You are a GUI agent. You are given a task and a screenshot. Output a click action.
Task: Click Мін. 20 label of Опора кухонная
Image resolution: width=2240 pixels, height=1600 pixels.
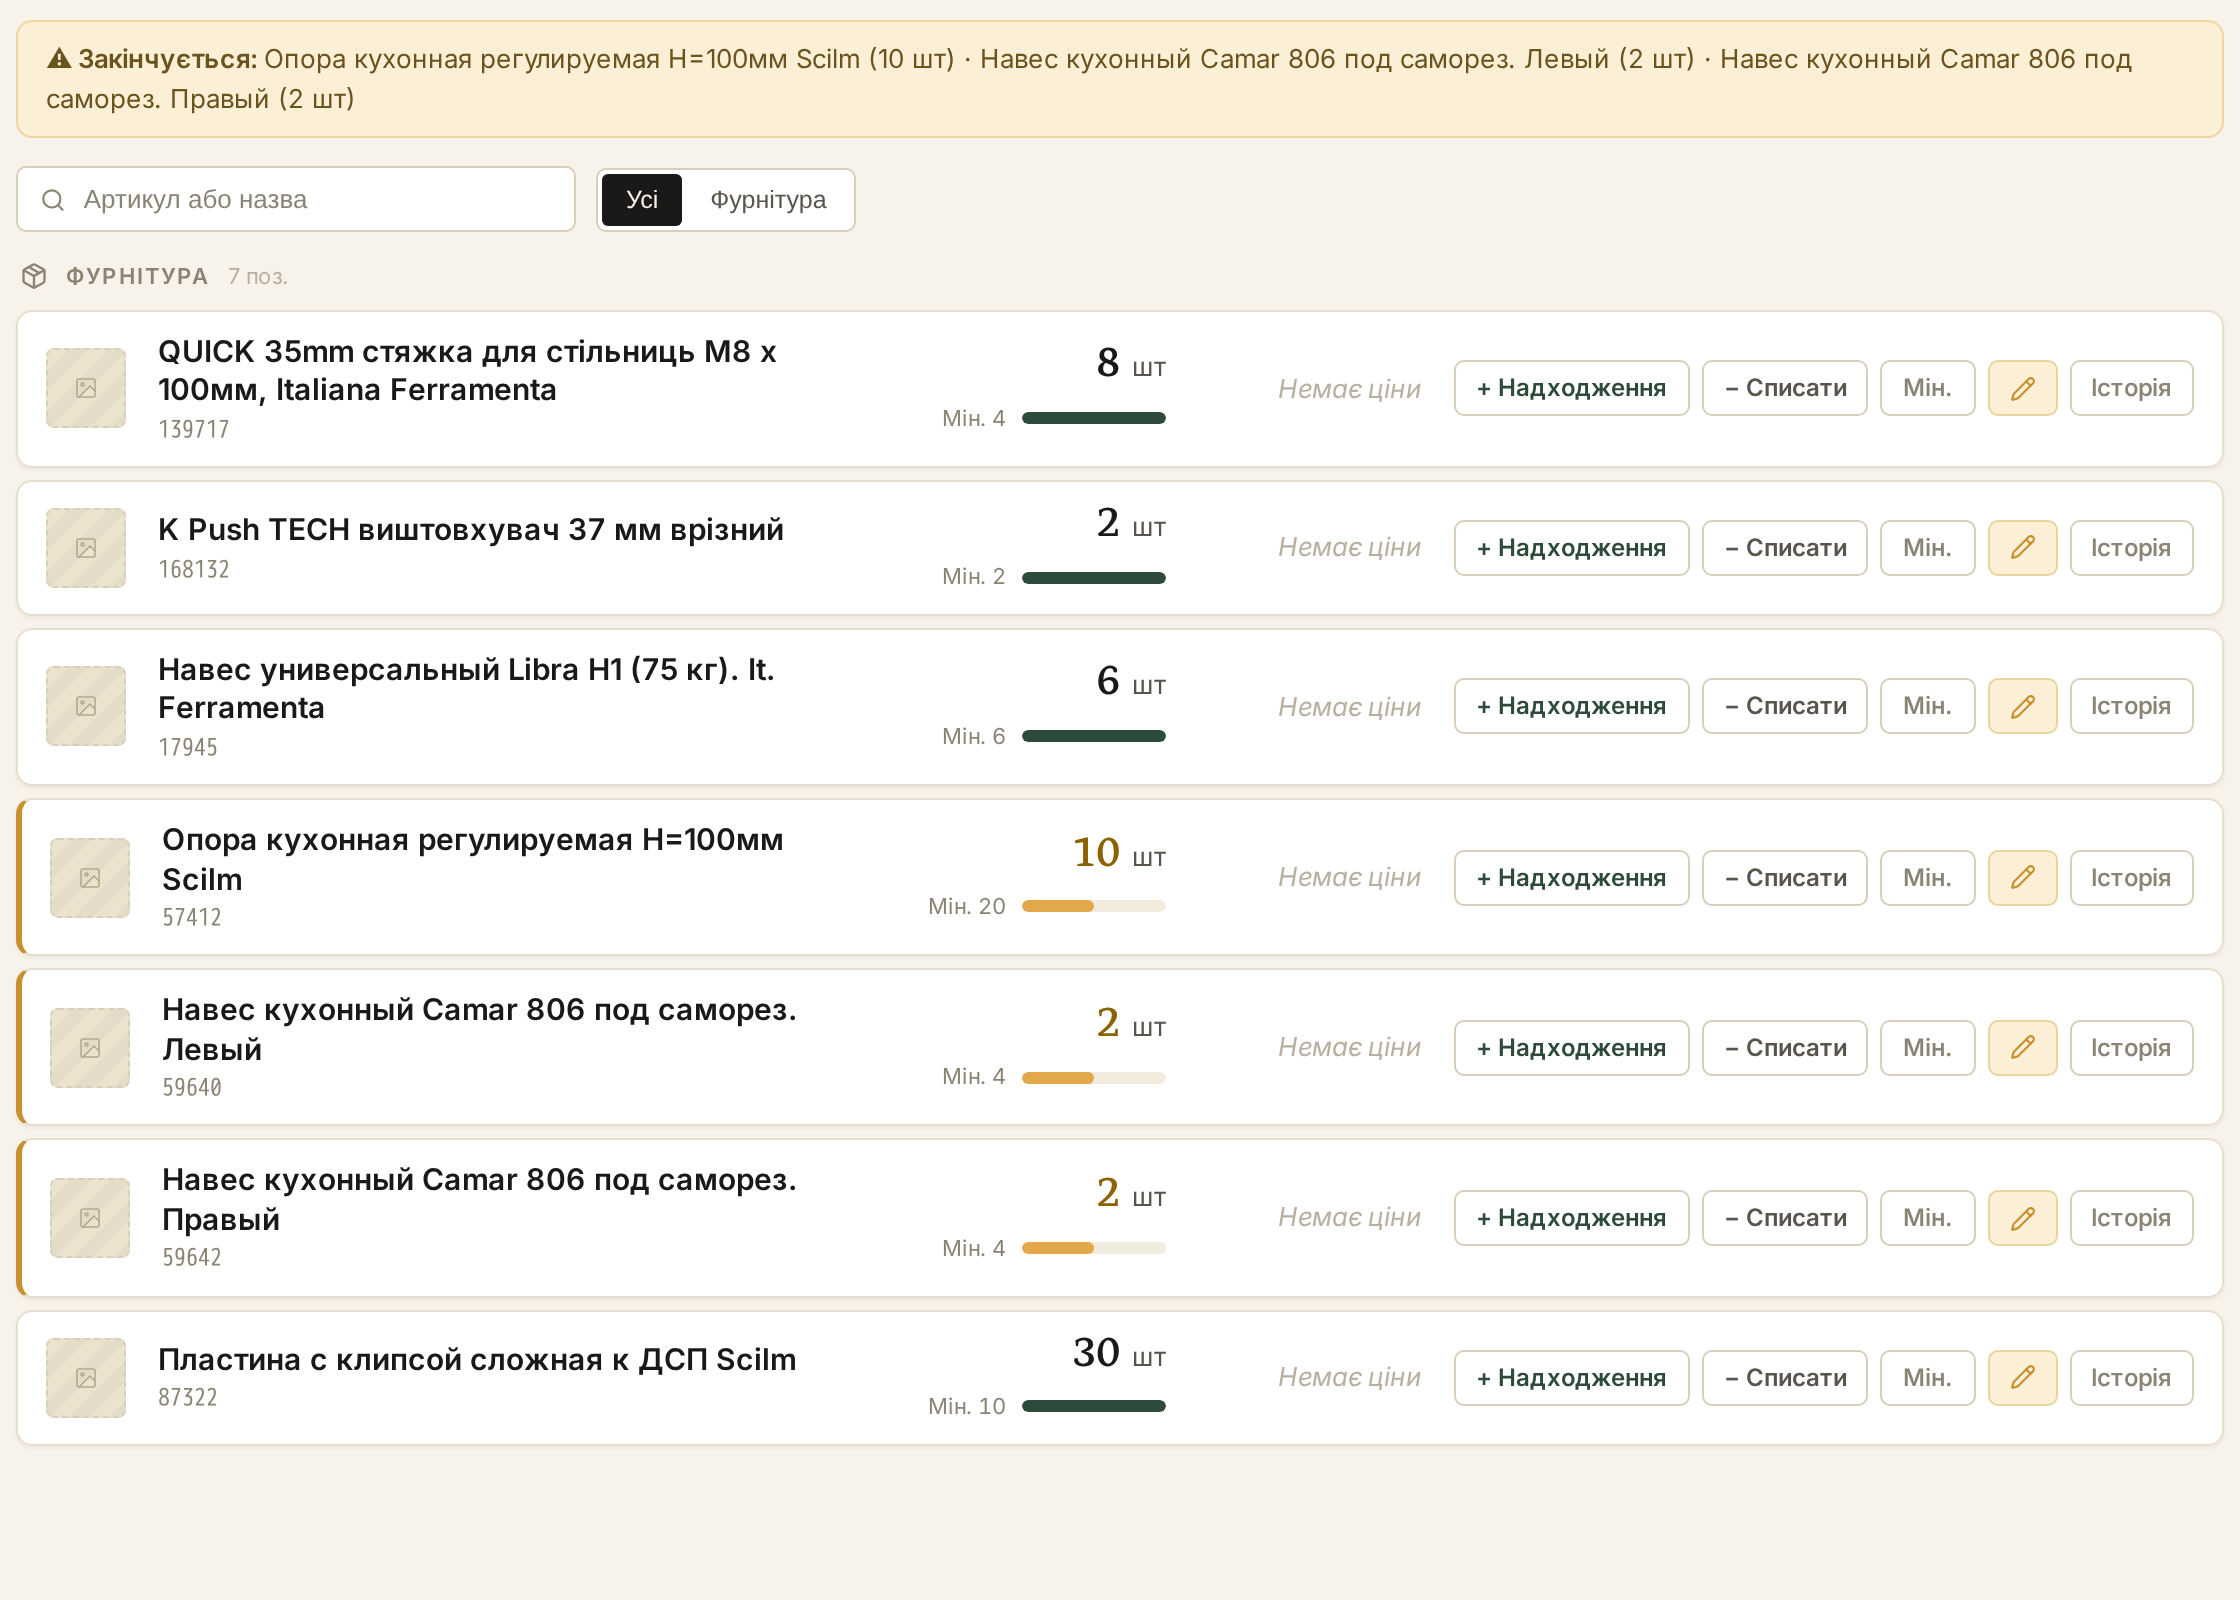966,906
